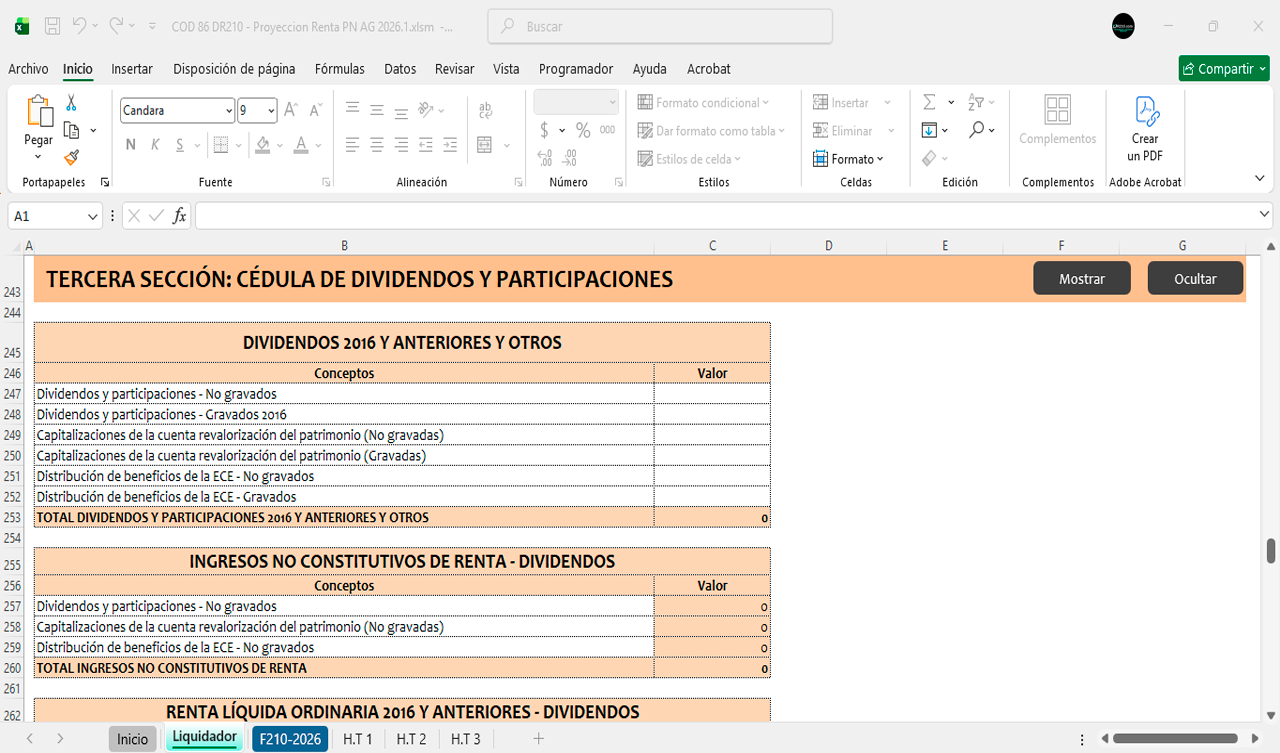1280x753 pixels.
Task: Expand the Formato cells dropdown
Action: tap(849, 159)
